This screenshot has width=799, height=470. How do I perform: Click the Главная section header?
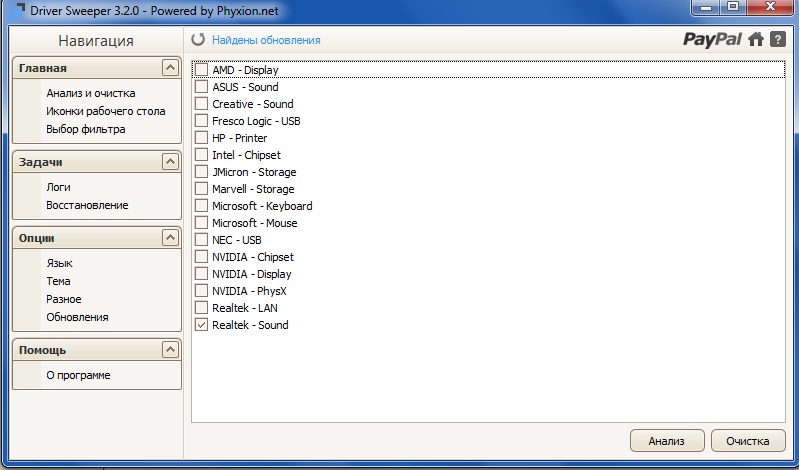pyautogui.click(x=97, y=67)
